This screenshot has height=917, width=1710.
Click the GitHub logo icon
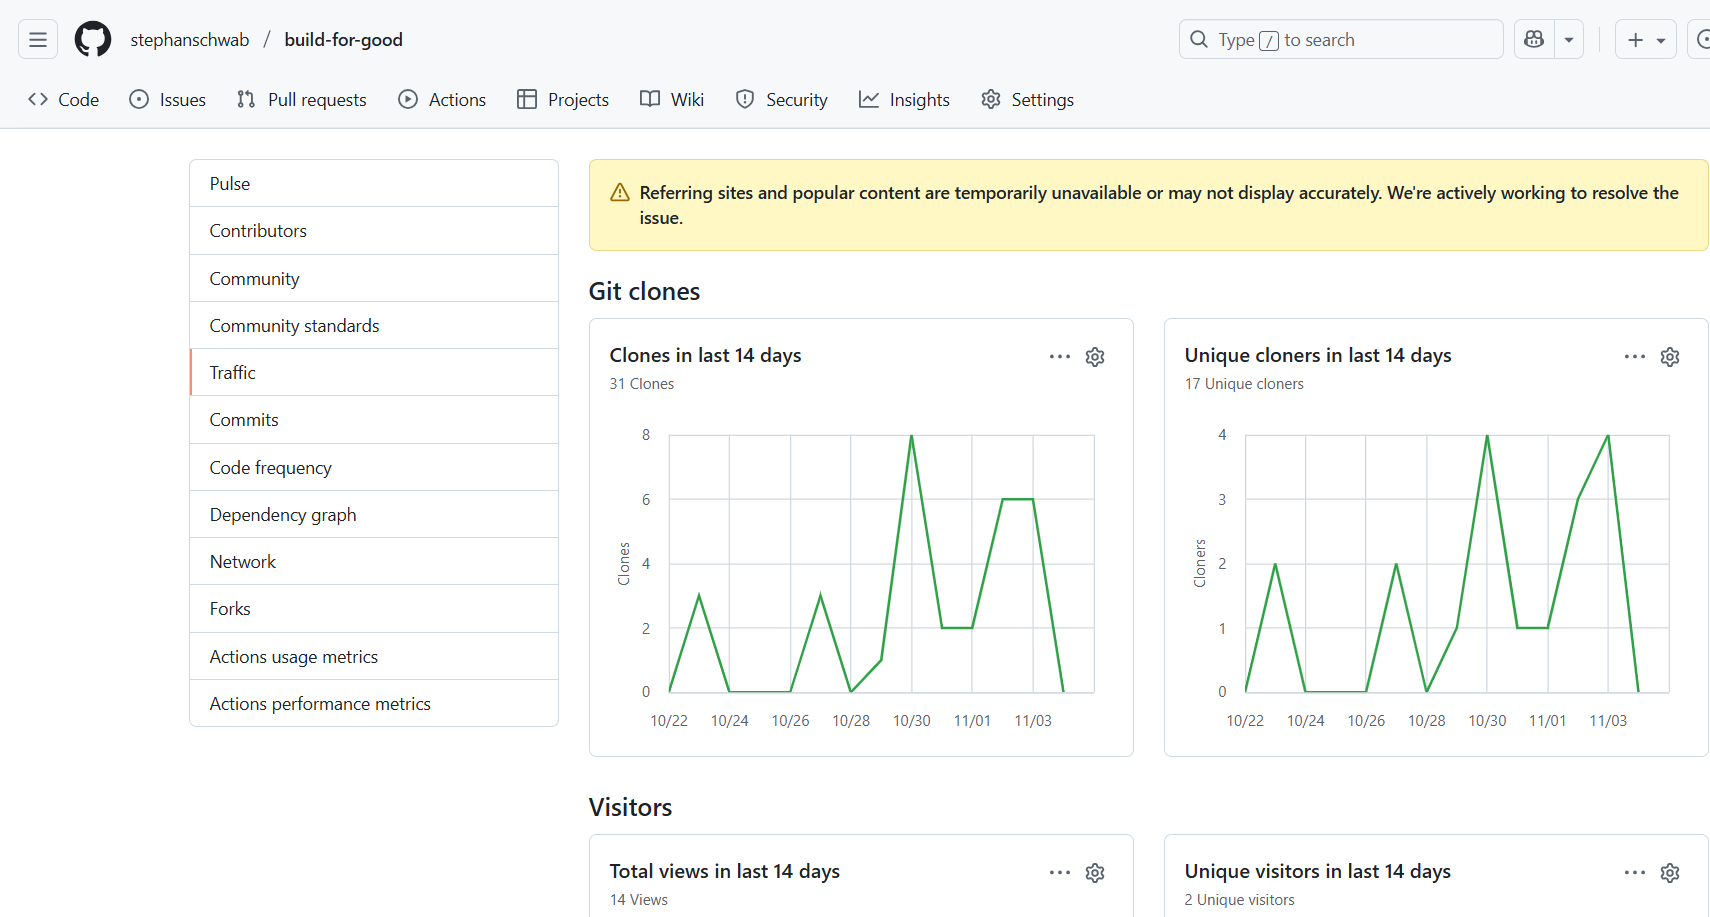93,40
